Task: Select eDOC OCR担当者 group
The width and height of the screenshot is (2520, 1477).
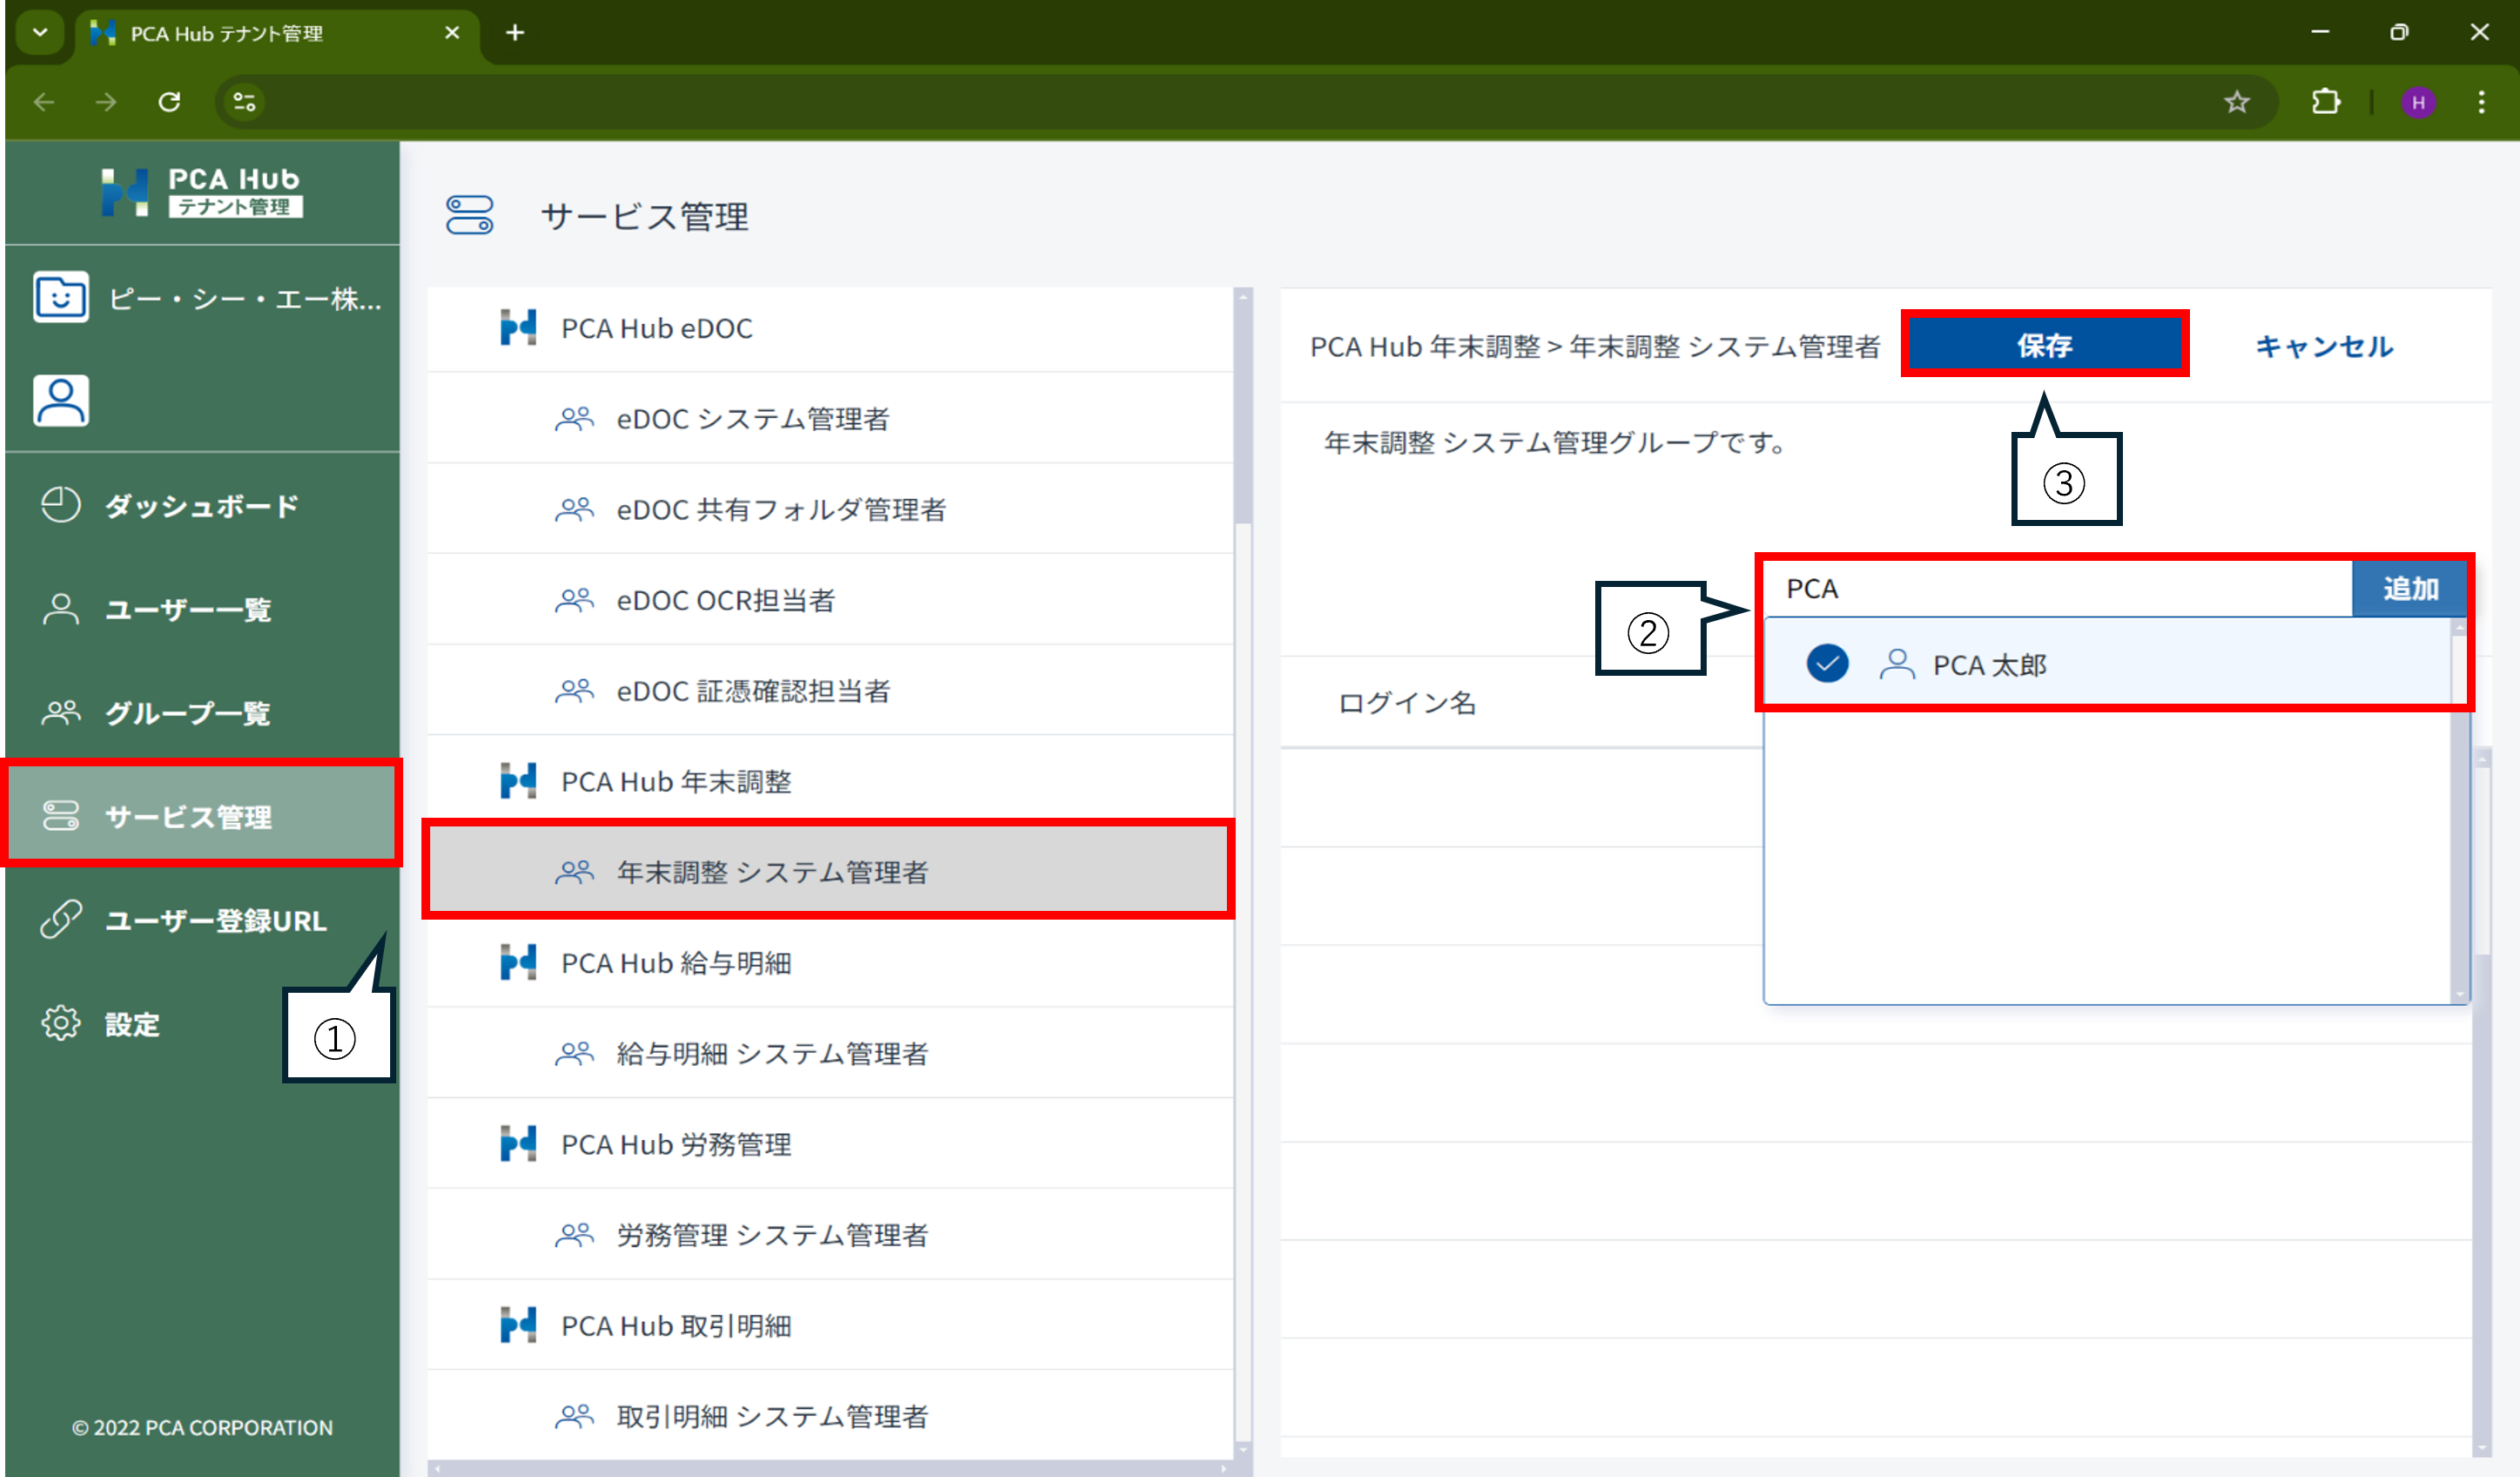Action: 830,600
